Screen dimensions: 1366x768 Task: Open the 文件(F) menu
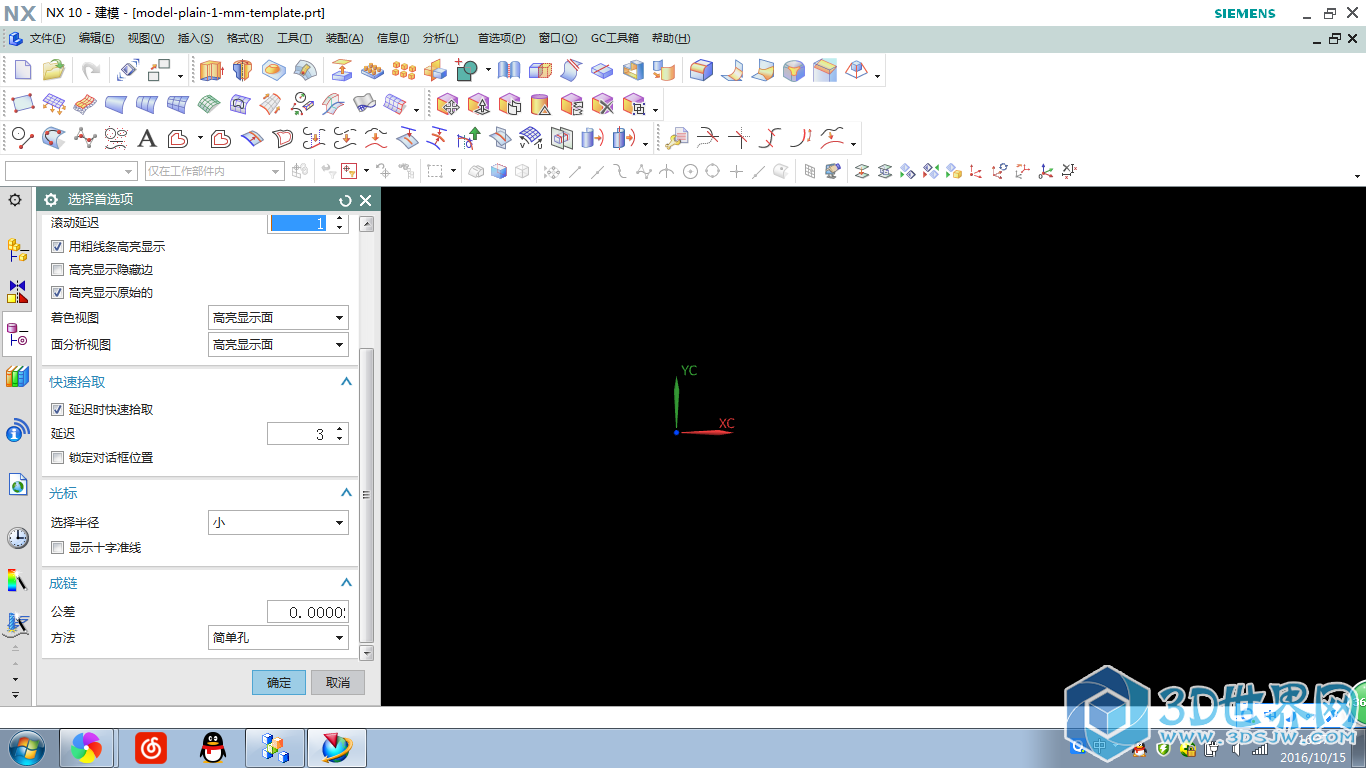click(47, 38)
